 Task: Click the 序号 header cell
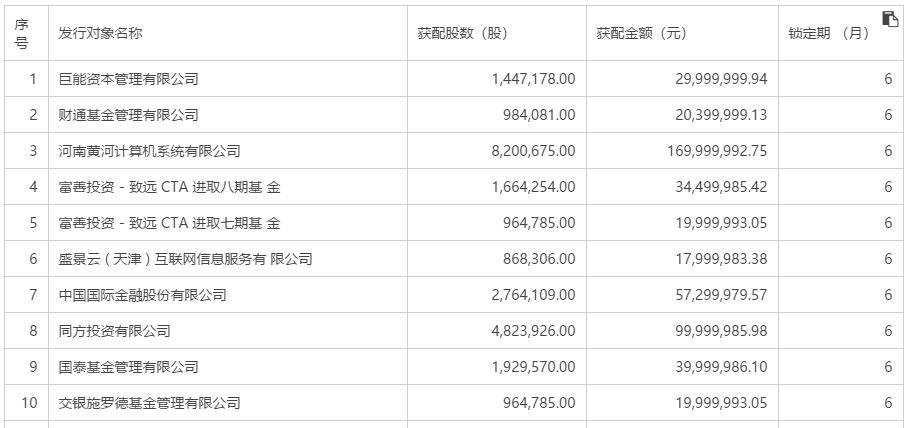click(22, 33)
